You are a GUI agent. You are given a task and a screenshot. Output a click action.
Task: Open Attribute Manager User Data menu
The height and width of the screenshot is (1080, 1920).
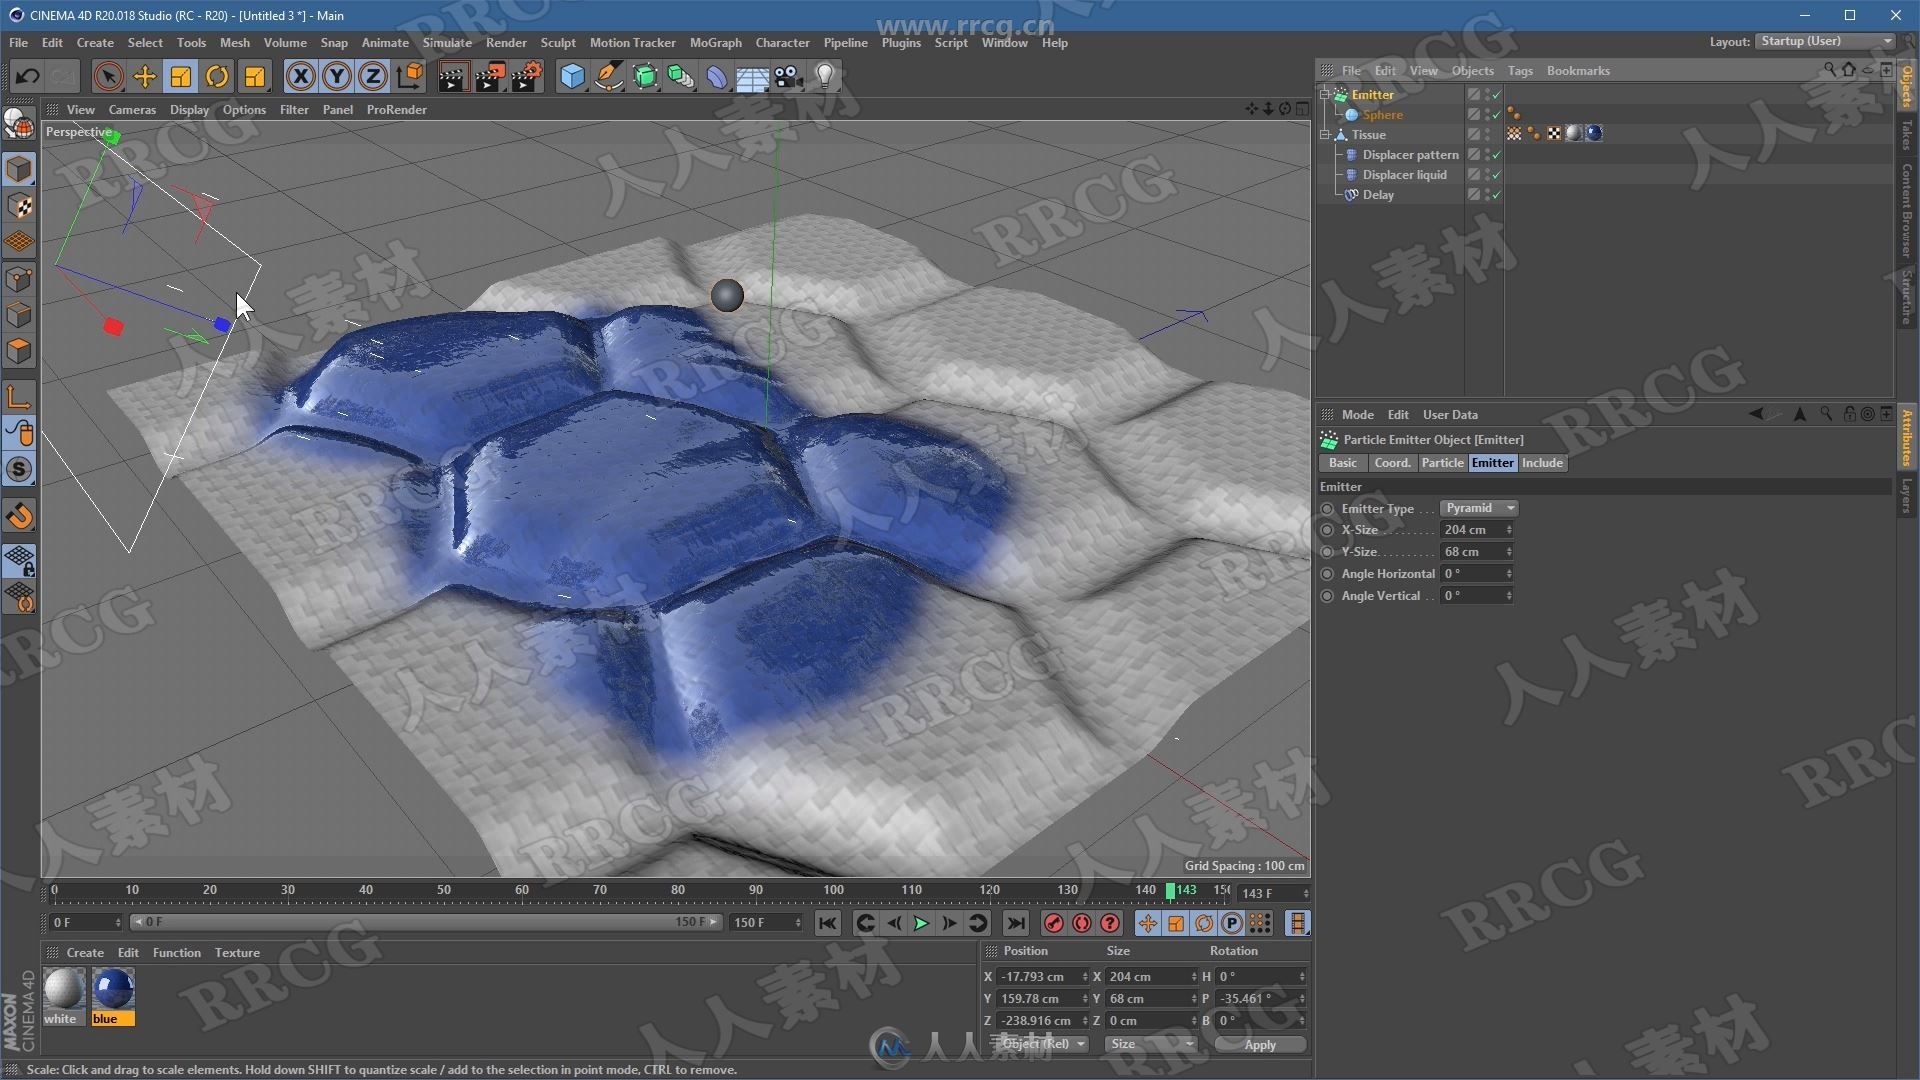pyautogui.click(x=1450, y=415)
